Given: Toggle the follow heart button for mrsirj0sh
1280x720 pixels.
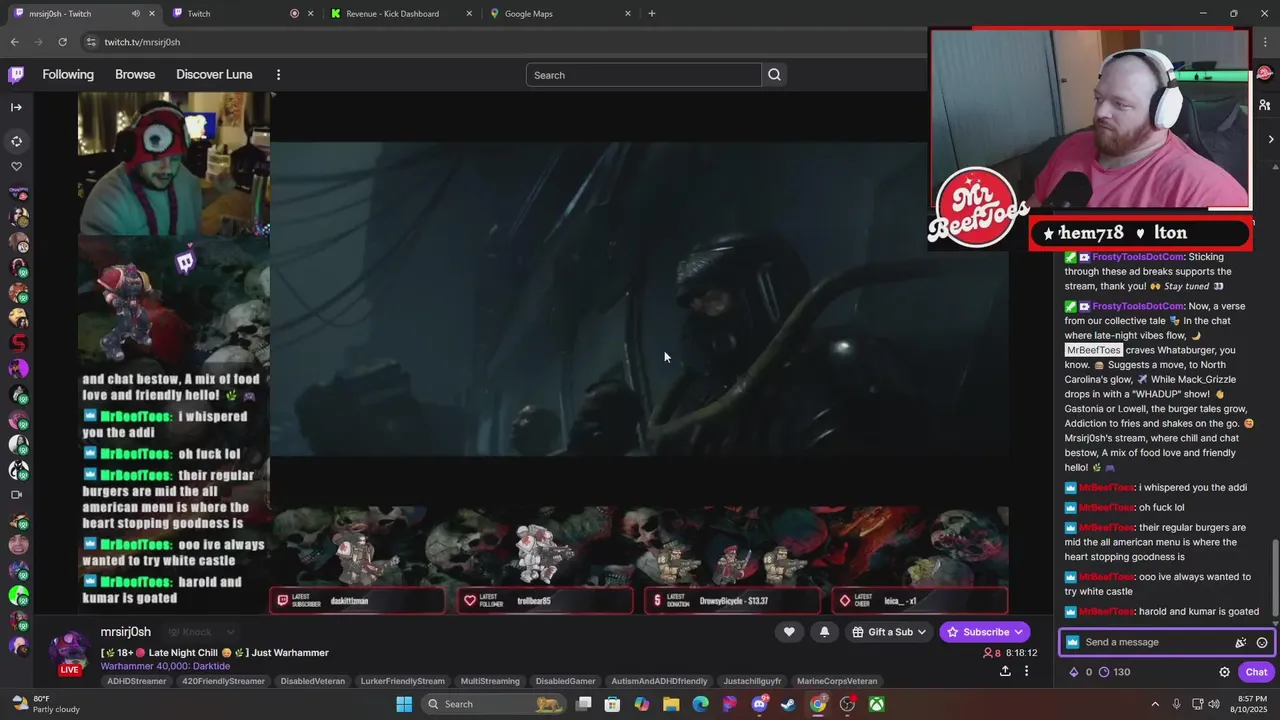Looking at the screenshot, I should [x=789, y=632].
